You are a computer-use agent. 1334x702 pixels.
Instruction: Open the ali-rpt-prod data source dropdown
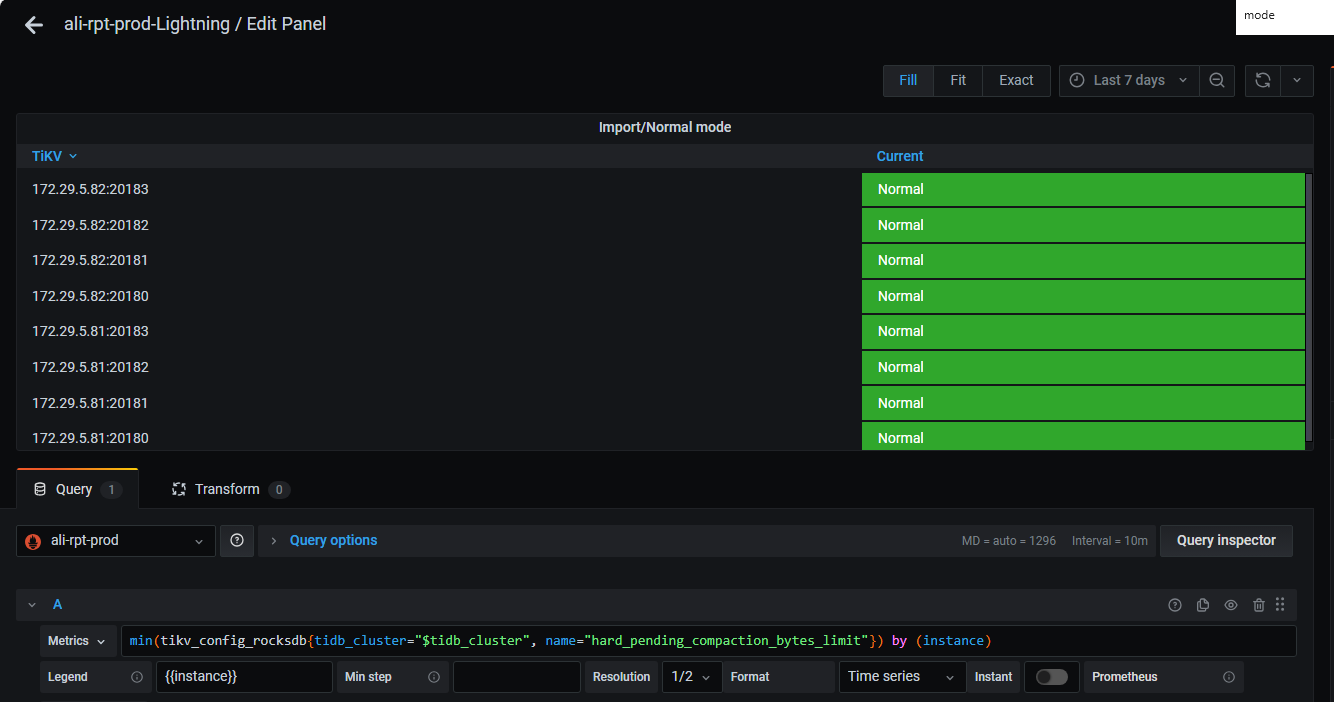click(x=116, y=541)
